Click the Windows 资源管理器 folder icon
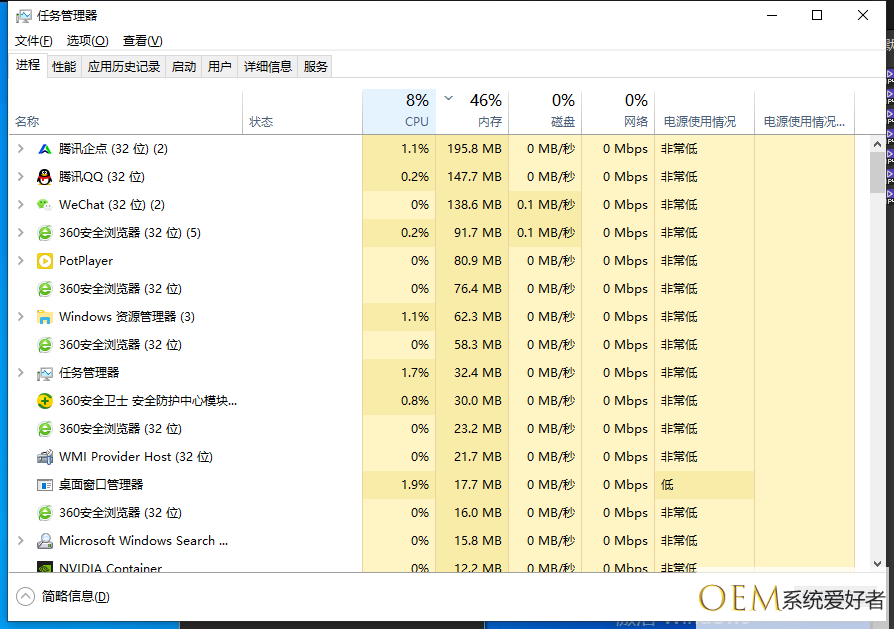894x629 pixels. pos(44,317)
